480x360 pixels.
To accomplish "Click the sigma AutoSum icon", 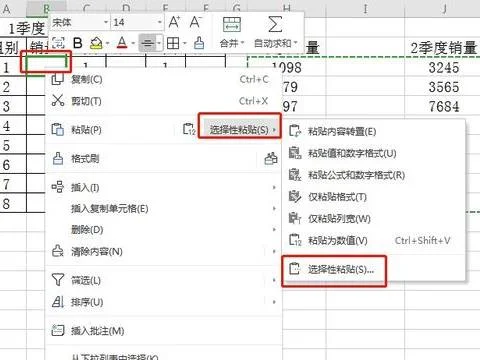I will point(275,24).
